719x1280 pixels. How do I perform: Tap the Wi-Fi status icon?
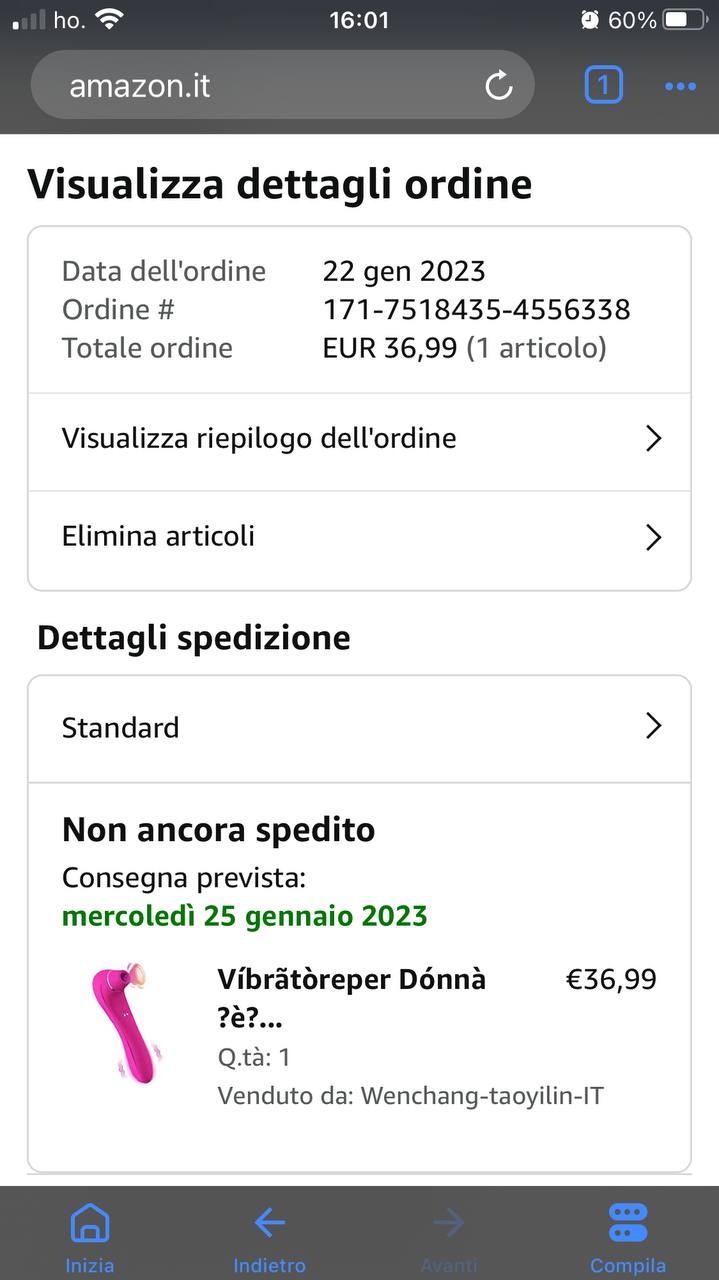pos(109,19)
